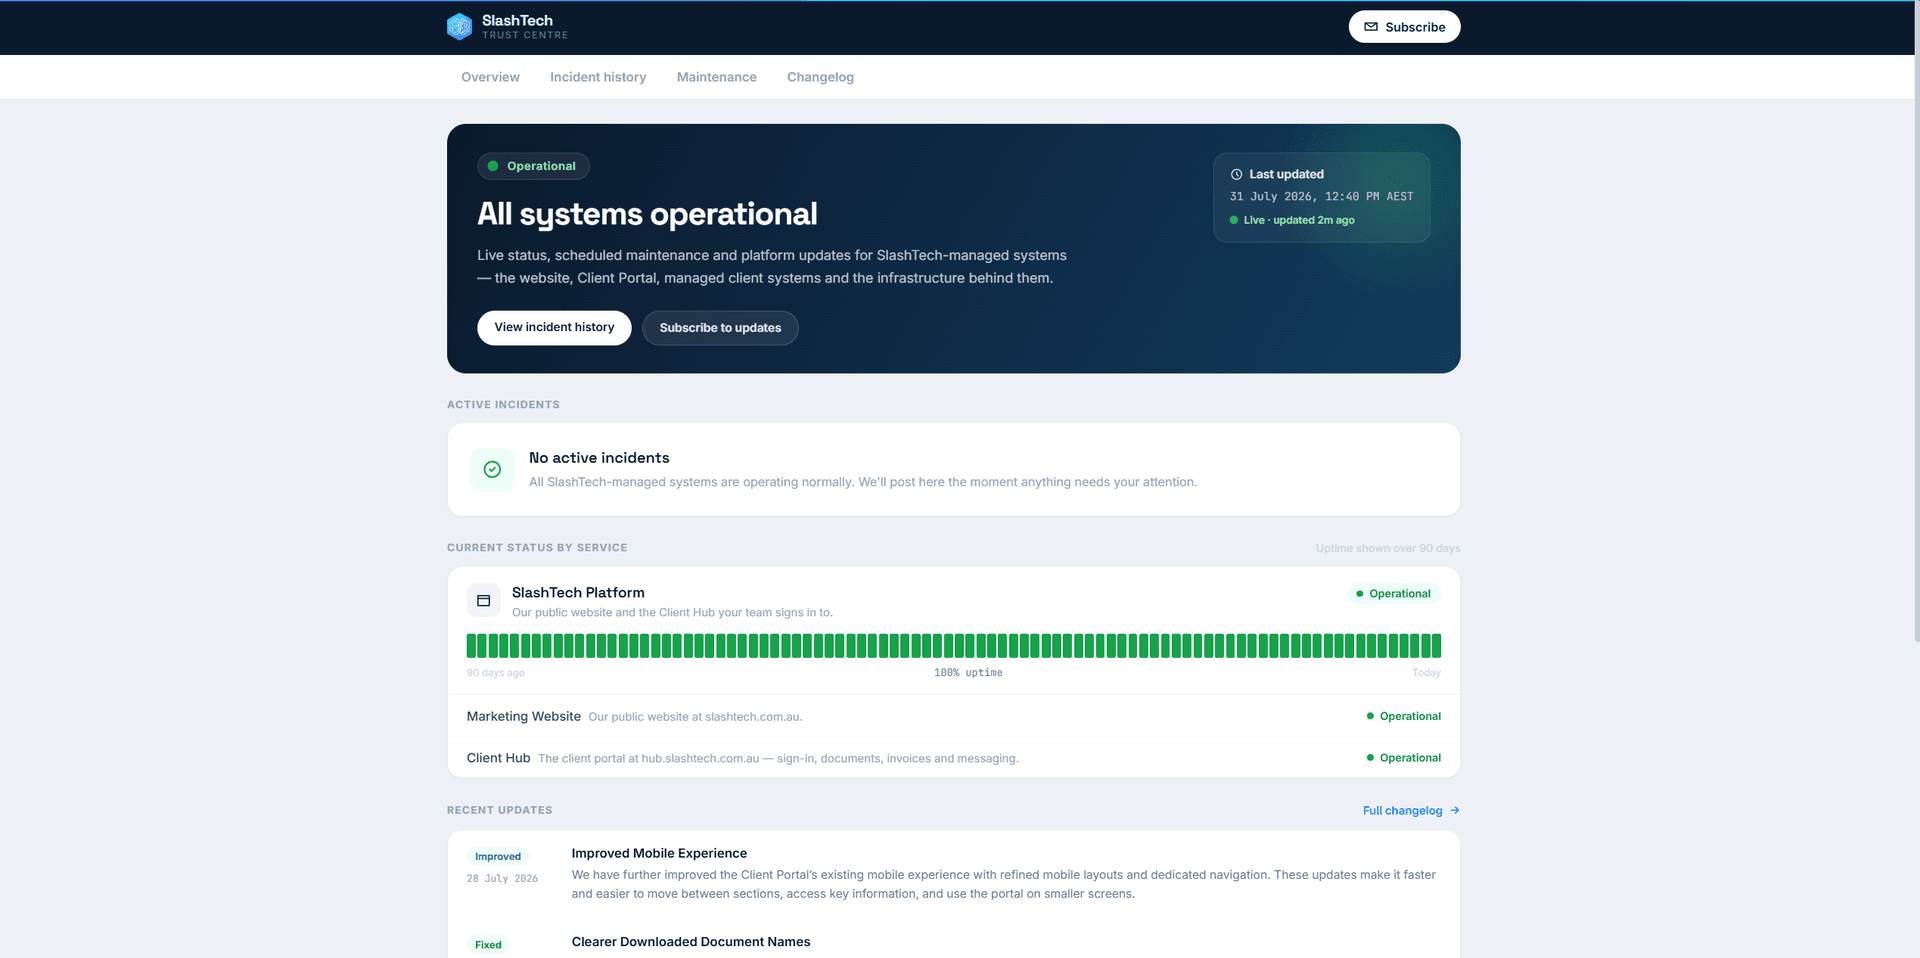This screenshot has width=1920, height=958.
Task: Click the Fixed tag on the update
Action: (x=488, y=945)
